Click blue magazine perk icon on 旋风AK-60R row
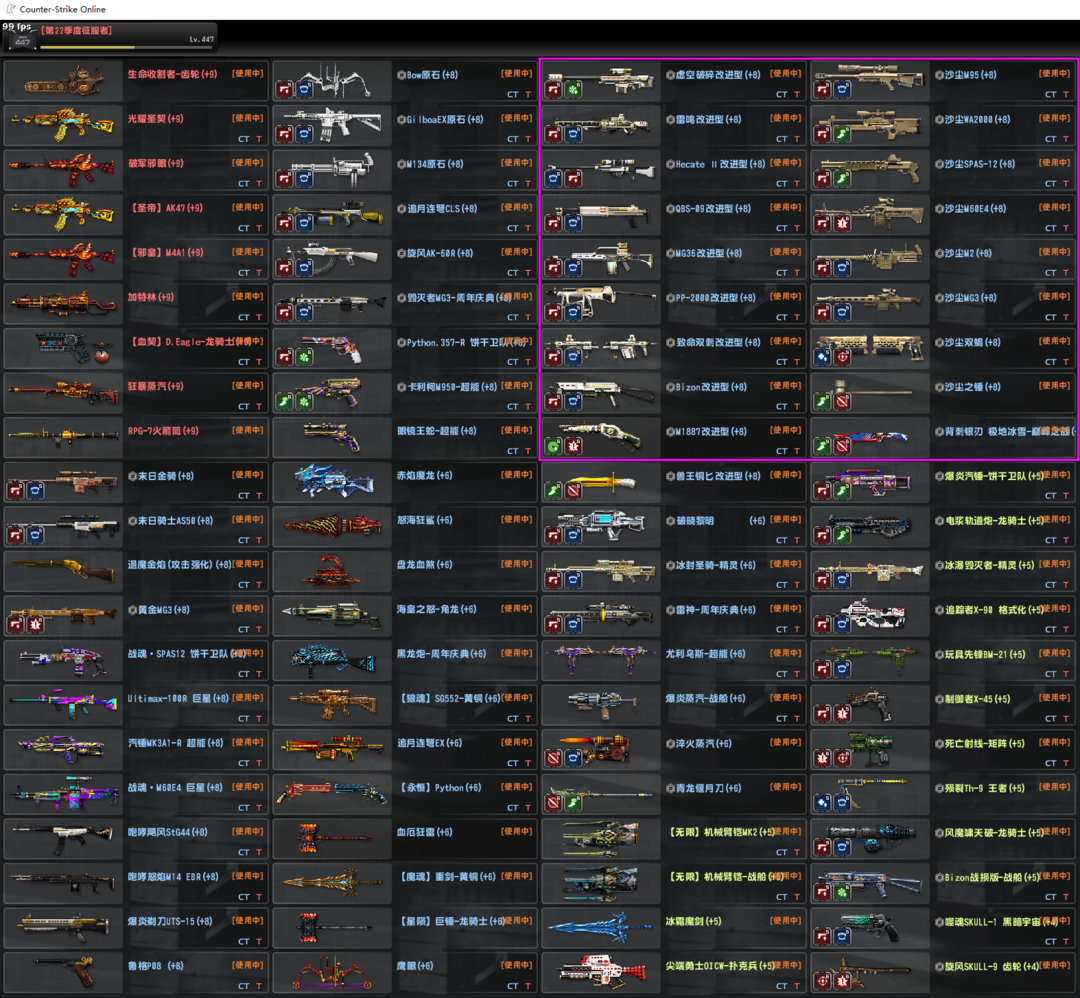The height and width of the screenshot is (998, 1080). pos(304,268)
